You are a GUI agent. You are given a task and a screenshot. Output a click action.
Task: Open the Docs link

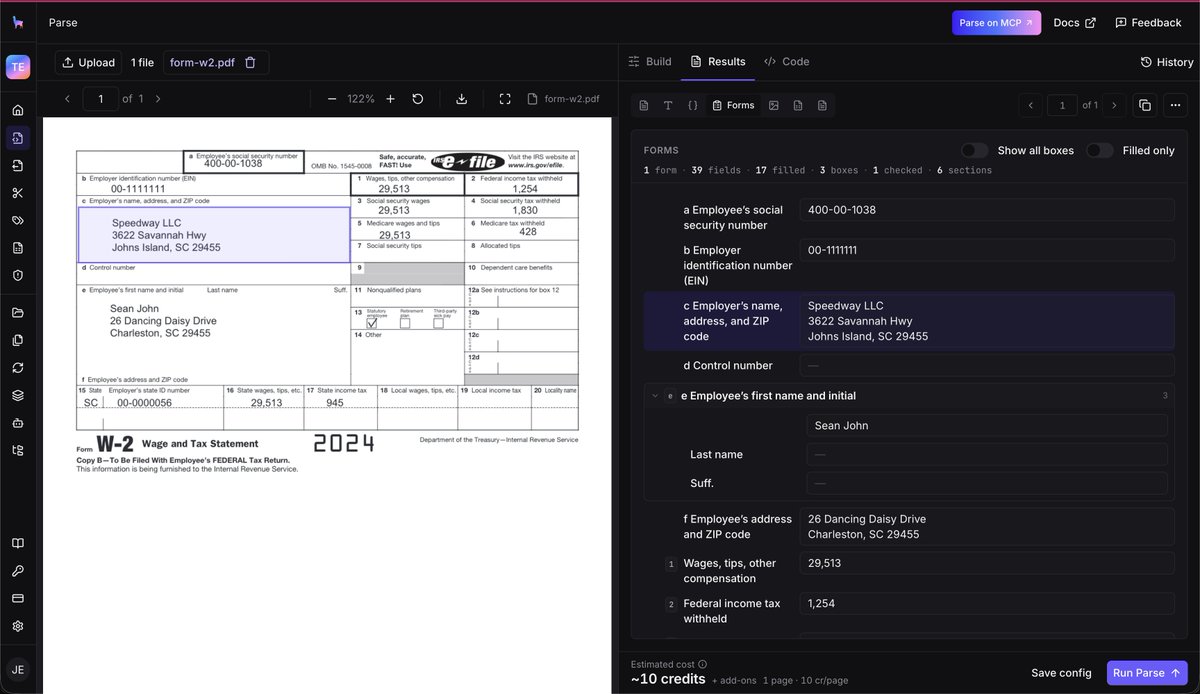1074,22
